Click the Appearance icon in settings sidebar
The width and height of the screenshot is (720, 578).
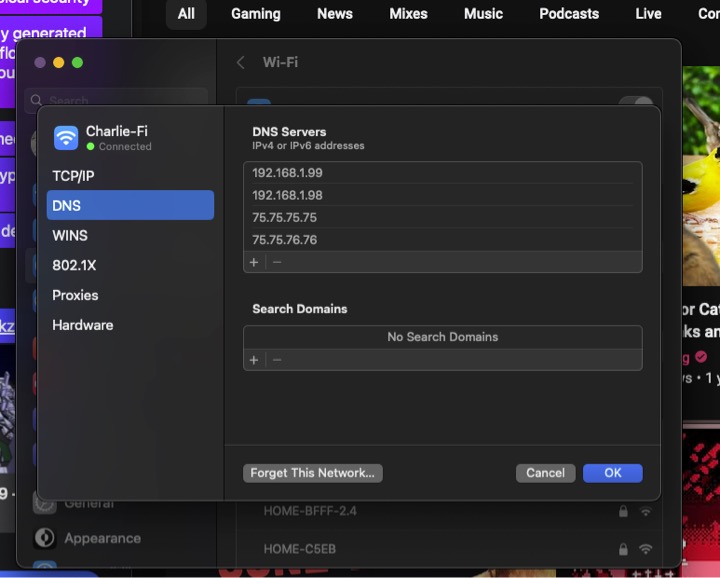44,538
